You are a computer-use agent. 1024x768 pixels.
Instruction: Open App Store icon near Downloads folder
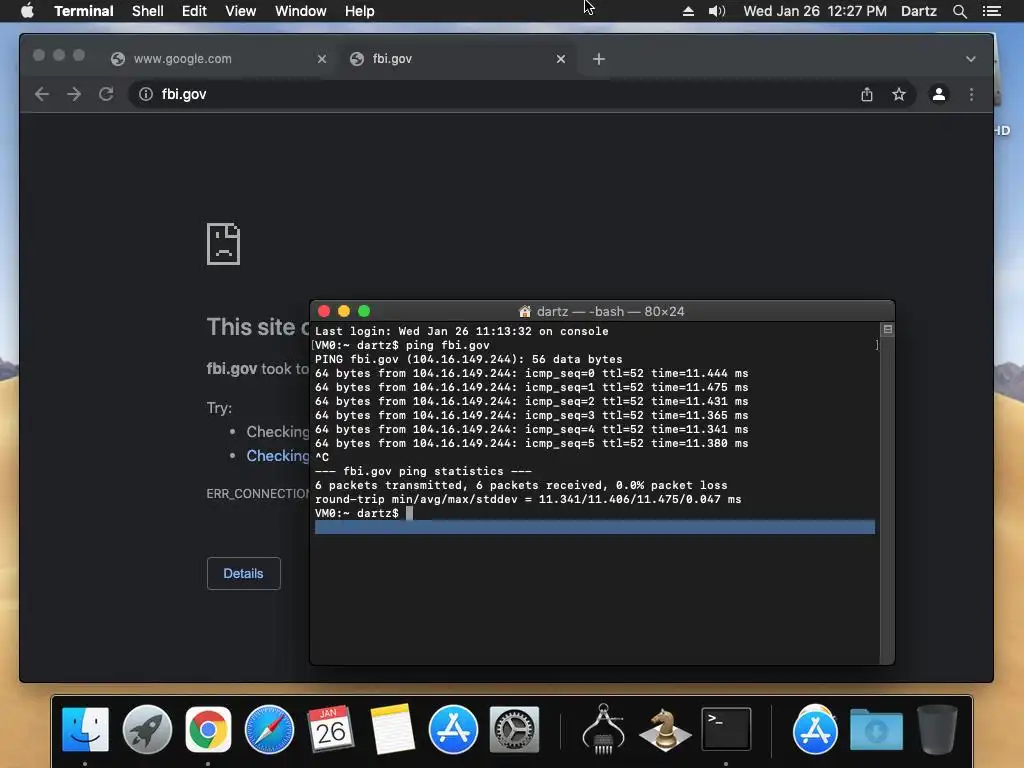click(814, 729)
